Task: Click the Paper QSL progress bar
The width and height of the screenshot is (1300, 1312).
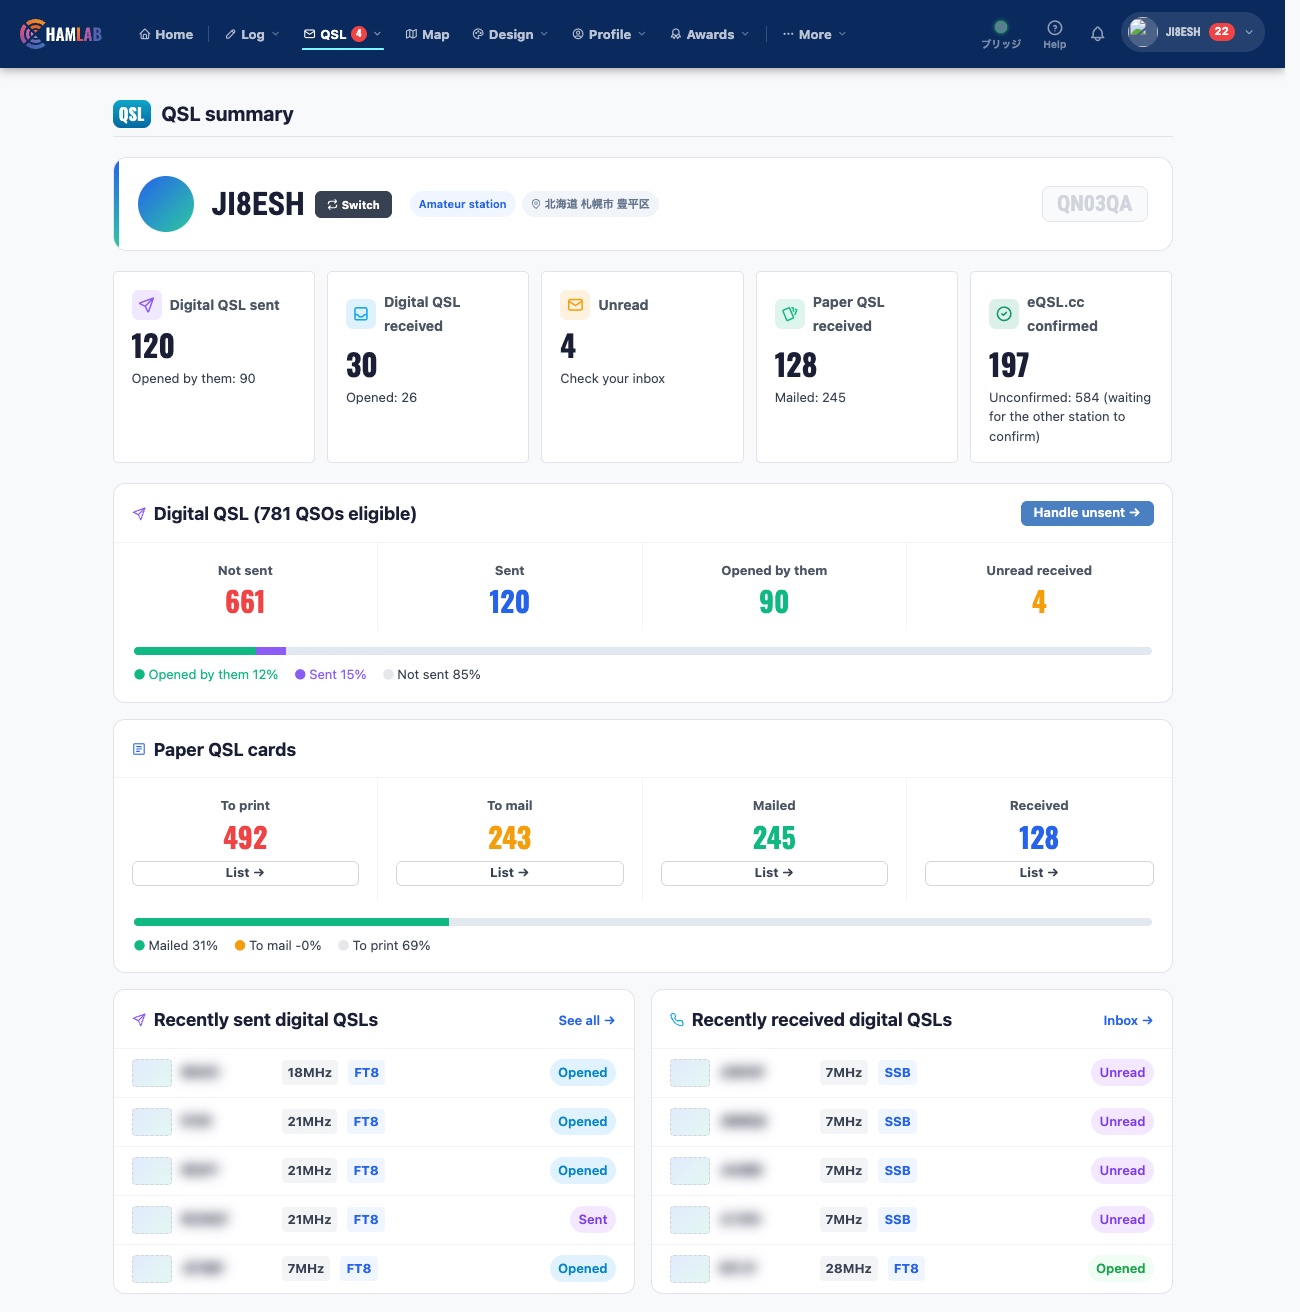Action: pos(643,922)
